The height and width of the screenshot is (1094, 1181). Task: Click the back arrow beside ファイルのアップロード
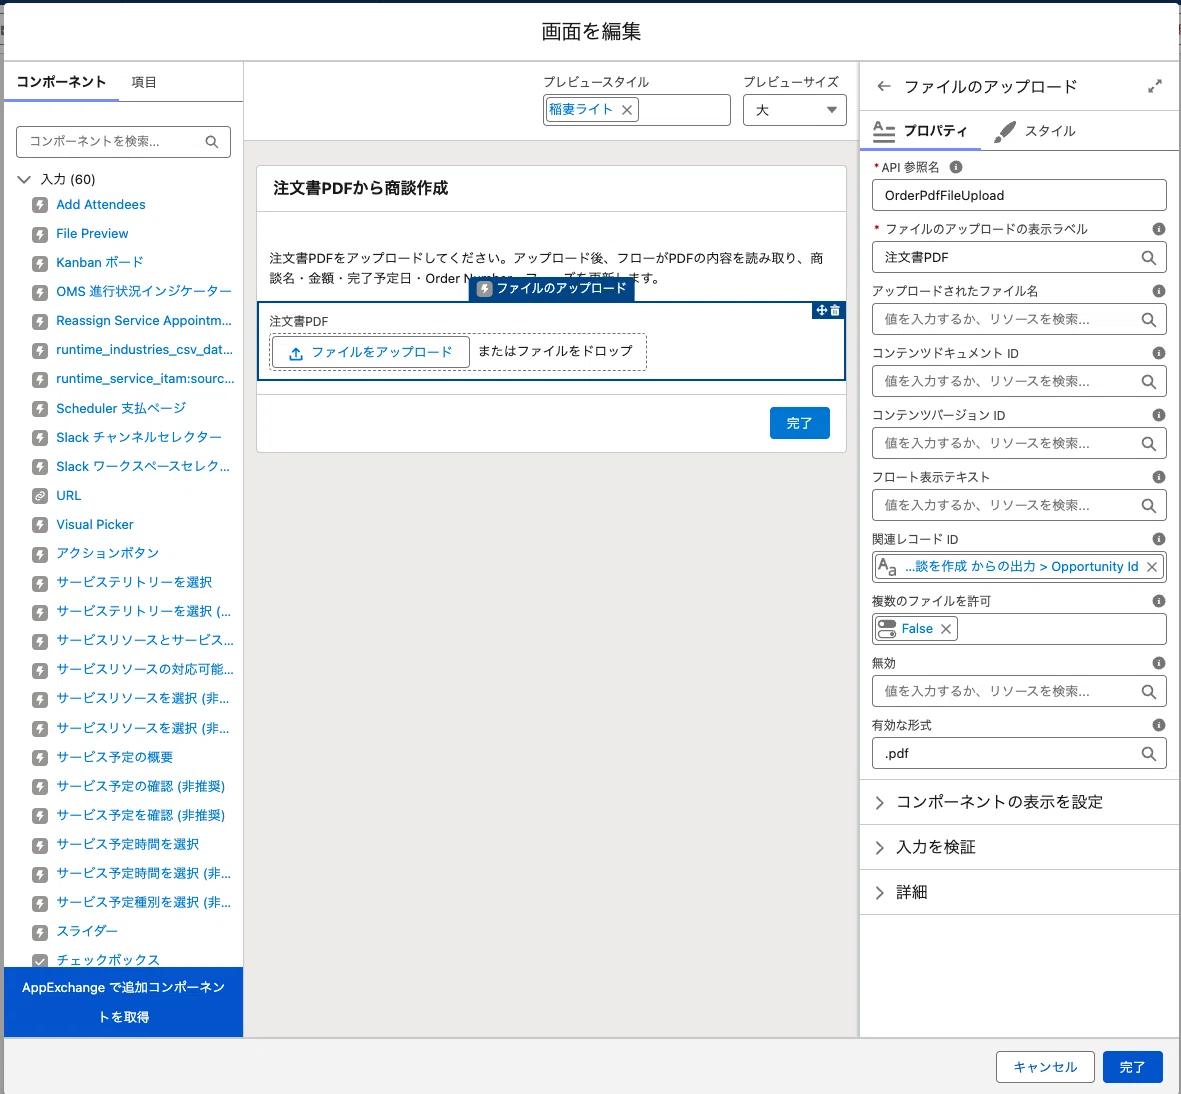(x=884, y=87)
